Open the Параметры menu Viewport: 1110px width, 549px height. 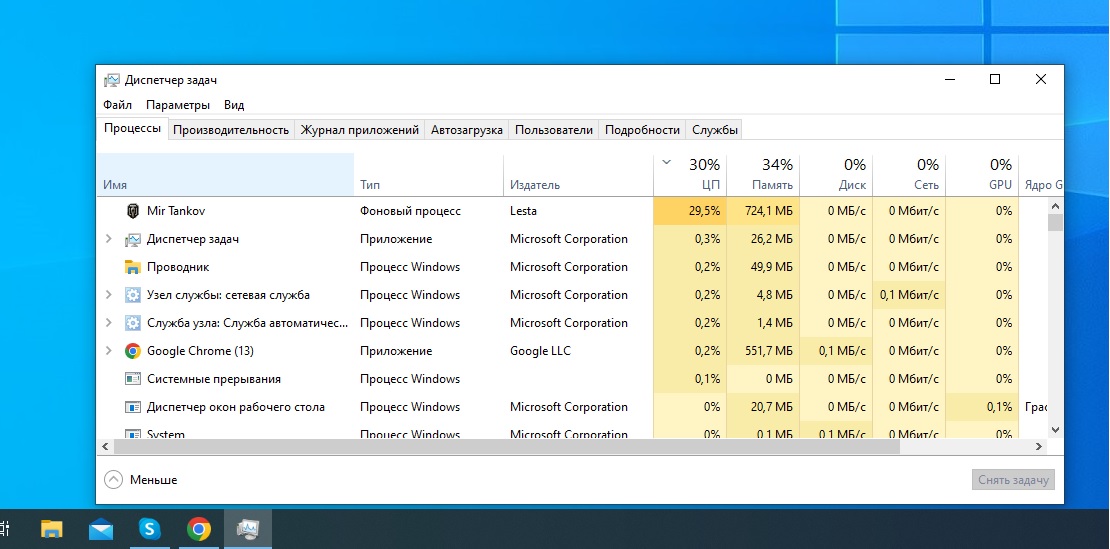178,105
